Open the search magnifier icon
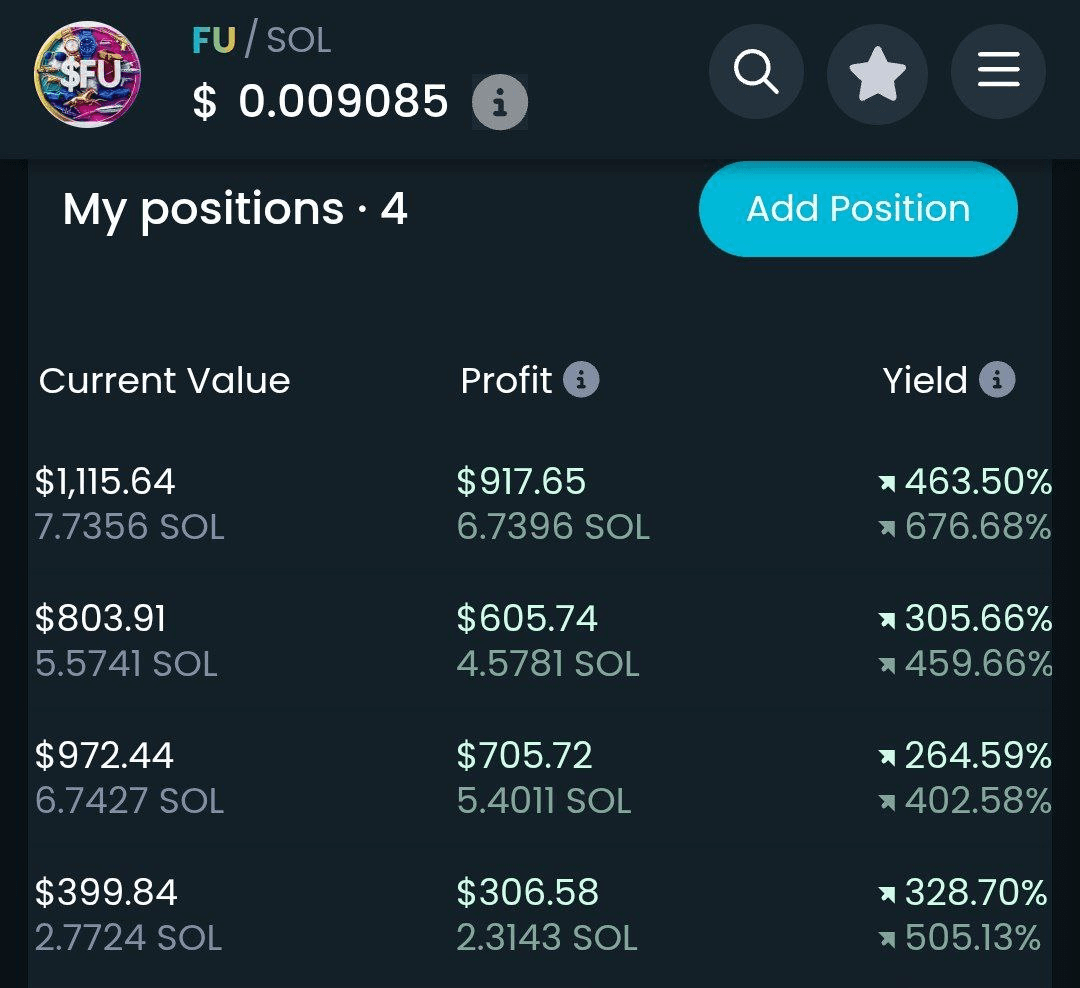Screen dimensions: 1080x988 click(756, 73)
